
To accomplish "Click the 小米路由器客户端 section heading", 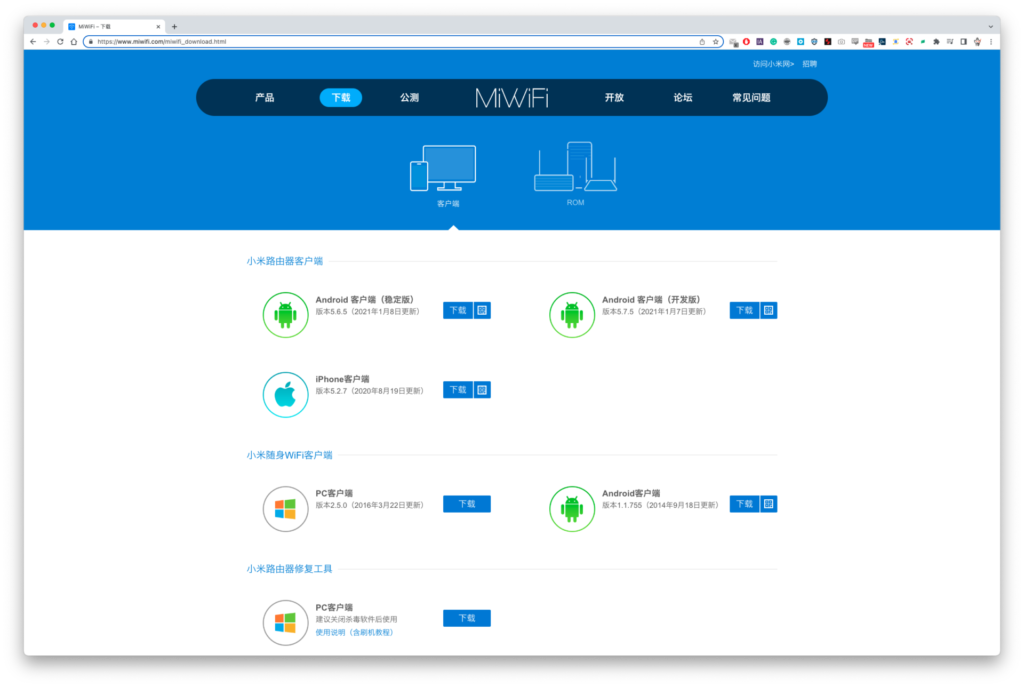I will click(285, 261).
